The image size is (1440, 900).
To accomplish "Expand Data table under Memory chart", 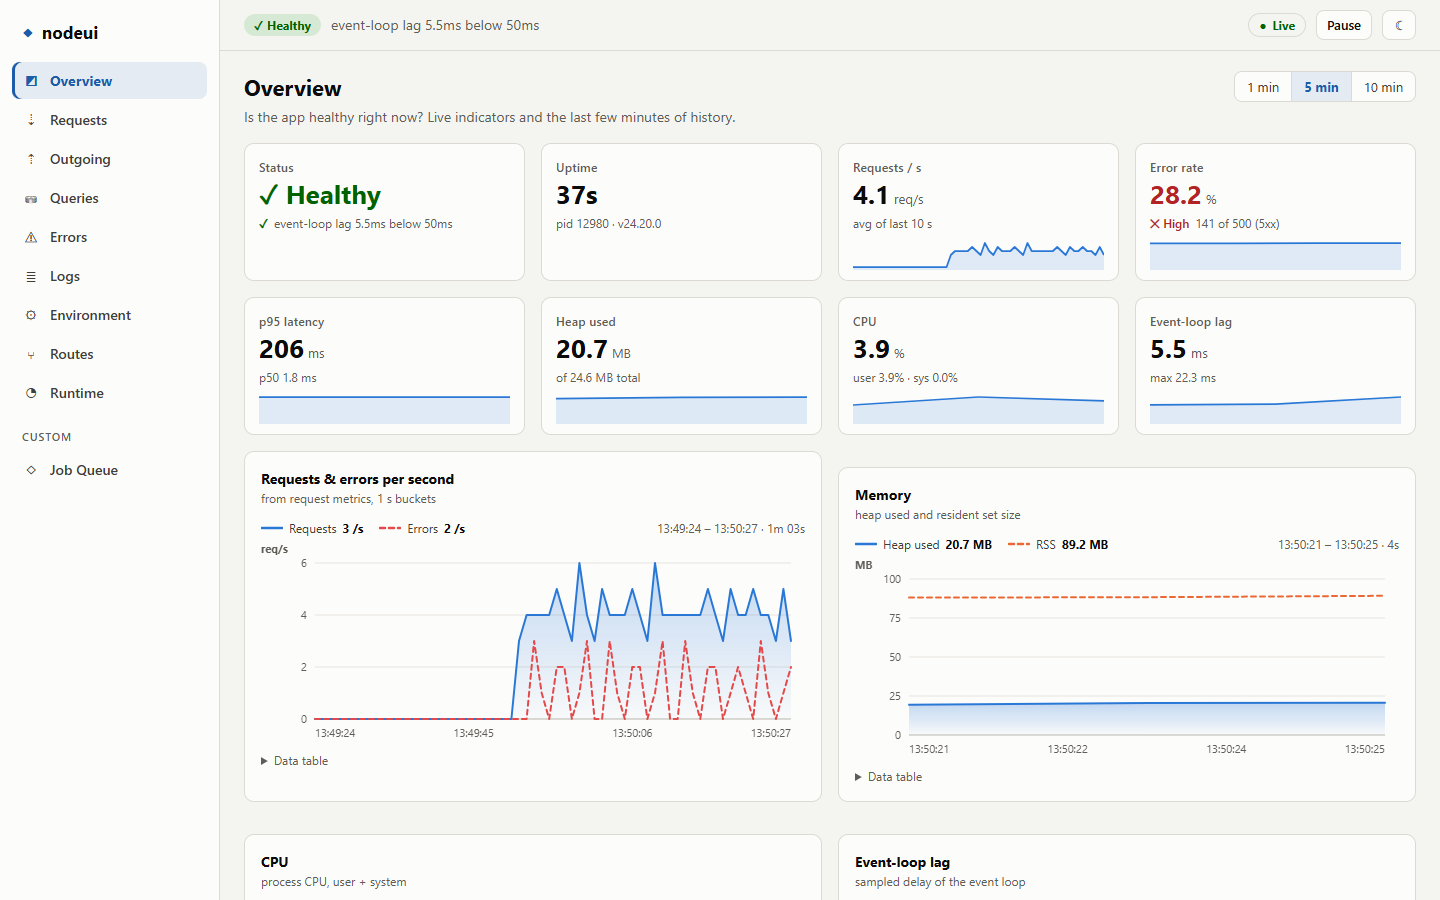I will 889,777.
